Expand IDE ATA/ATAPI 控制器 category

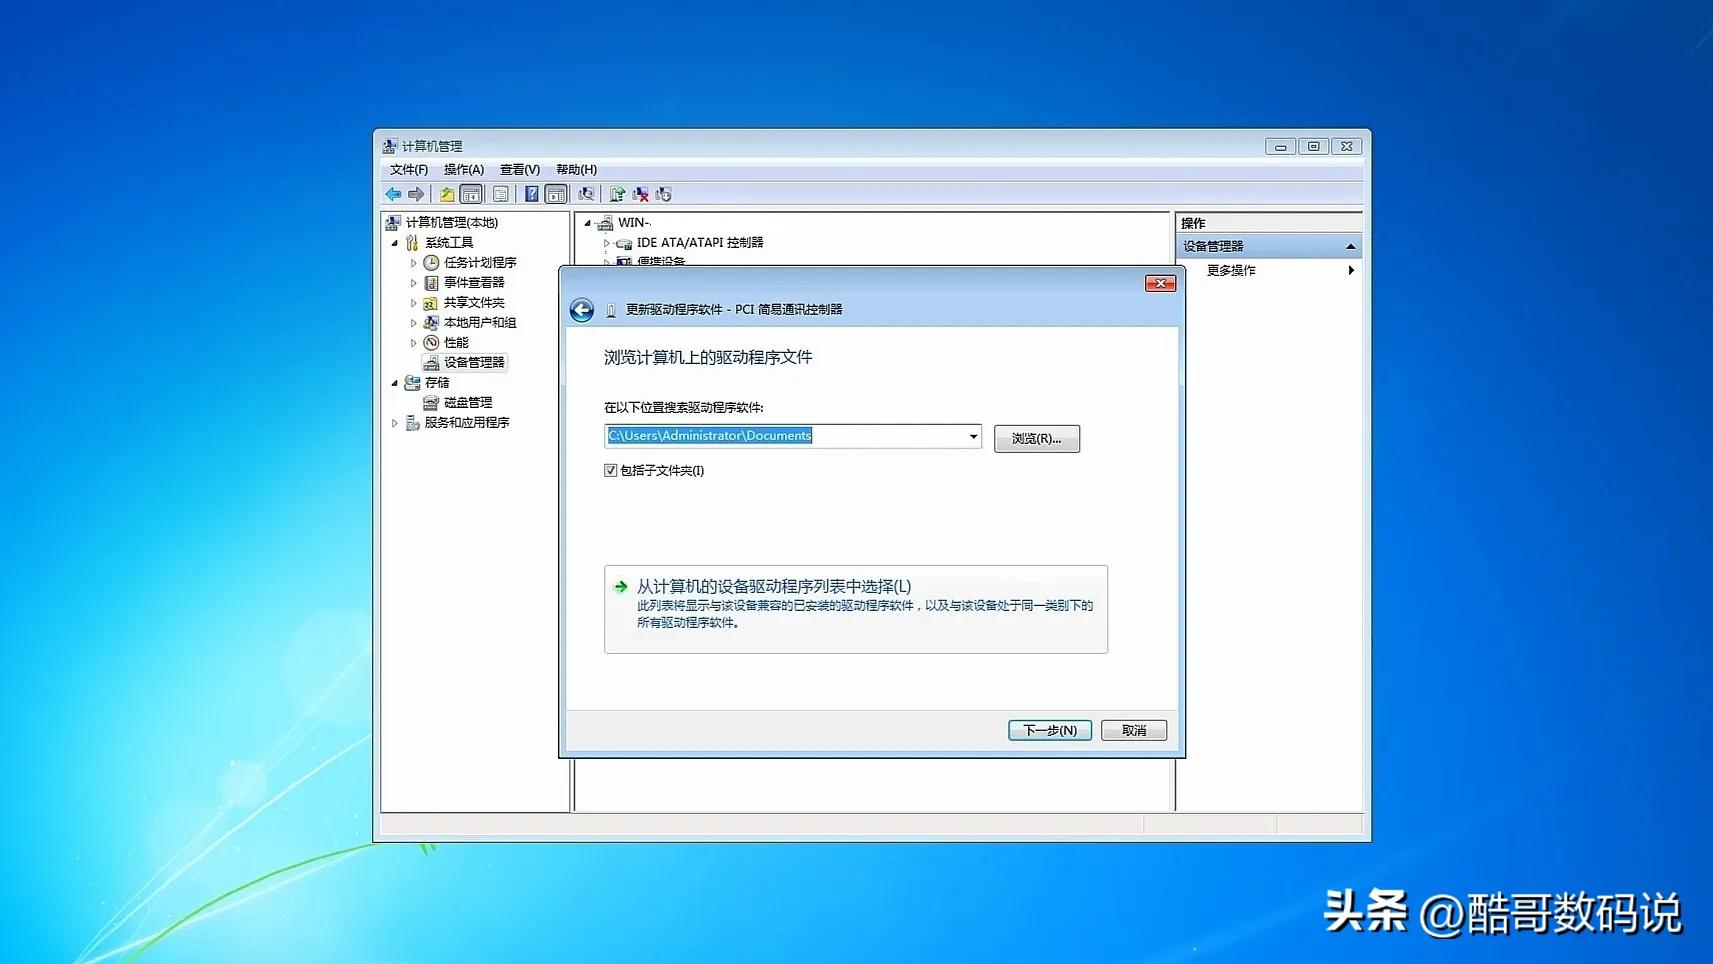[606, 243]
